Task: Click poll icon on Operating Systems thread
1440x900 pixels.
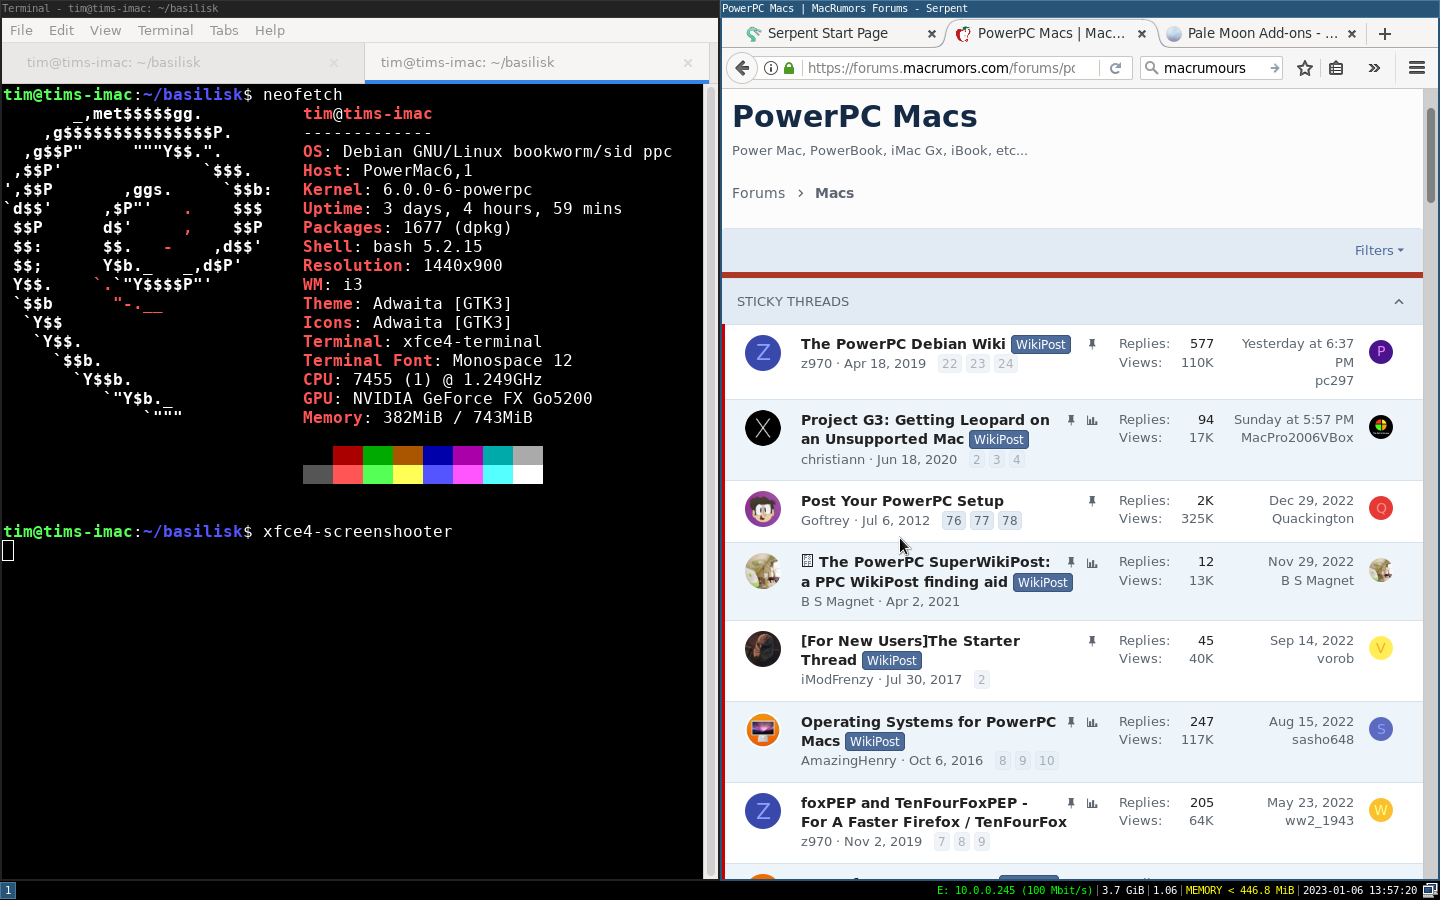Action: click(x=1092, y=722)
